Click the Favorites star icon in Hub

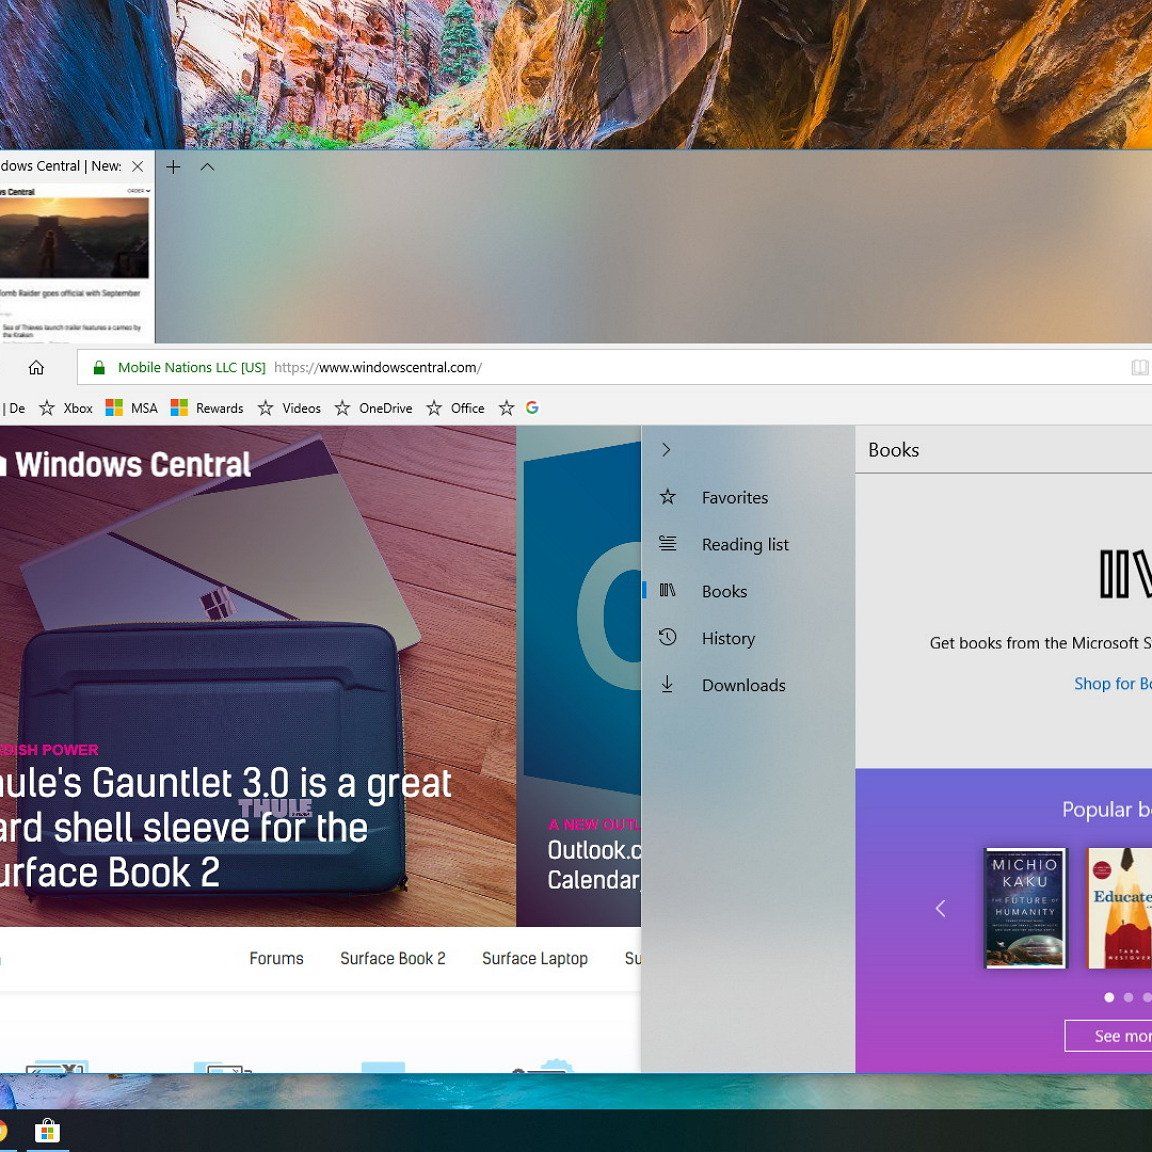pos(667,497)
